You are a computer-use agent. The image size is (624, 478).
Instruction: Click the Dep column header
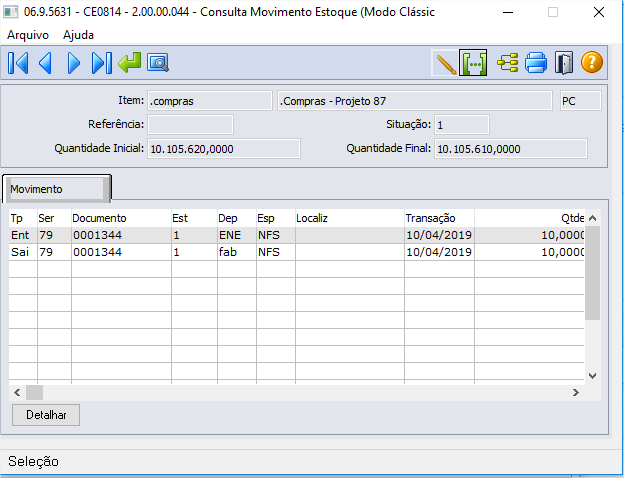(237, 218)
